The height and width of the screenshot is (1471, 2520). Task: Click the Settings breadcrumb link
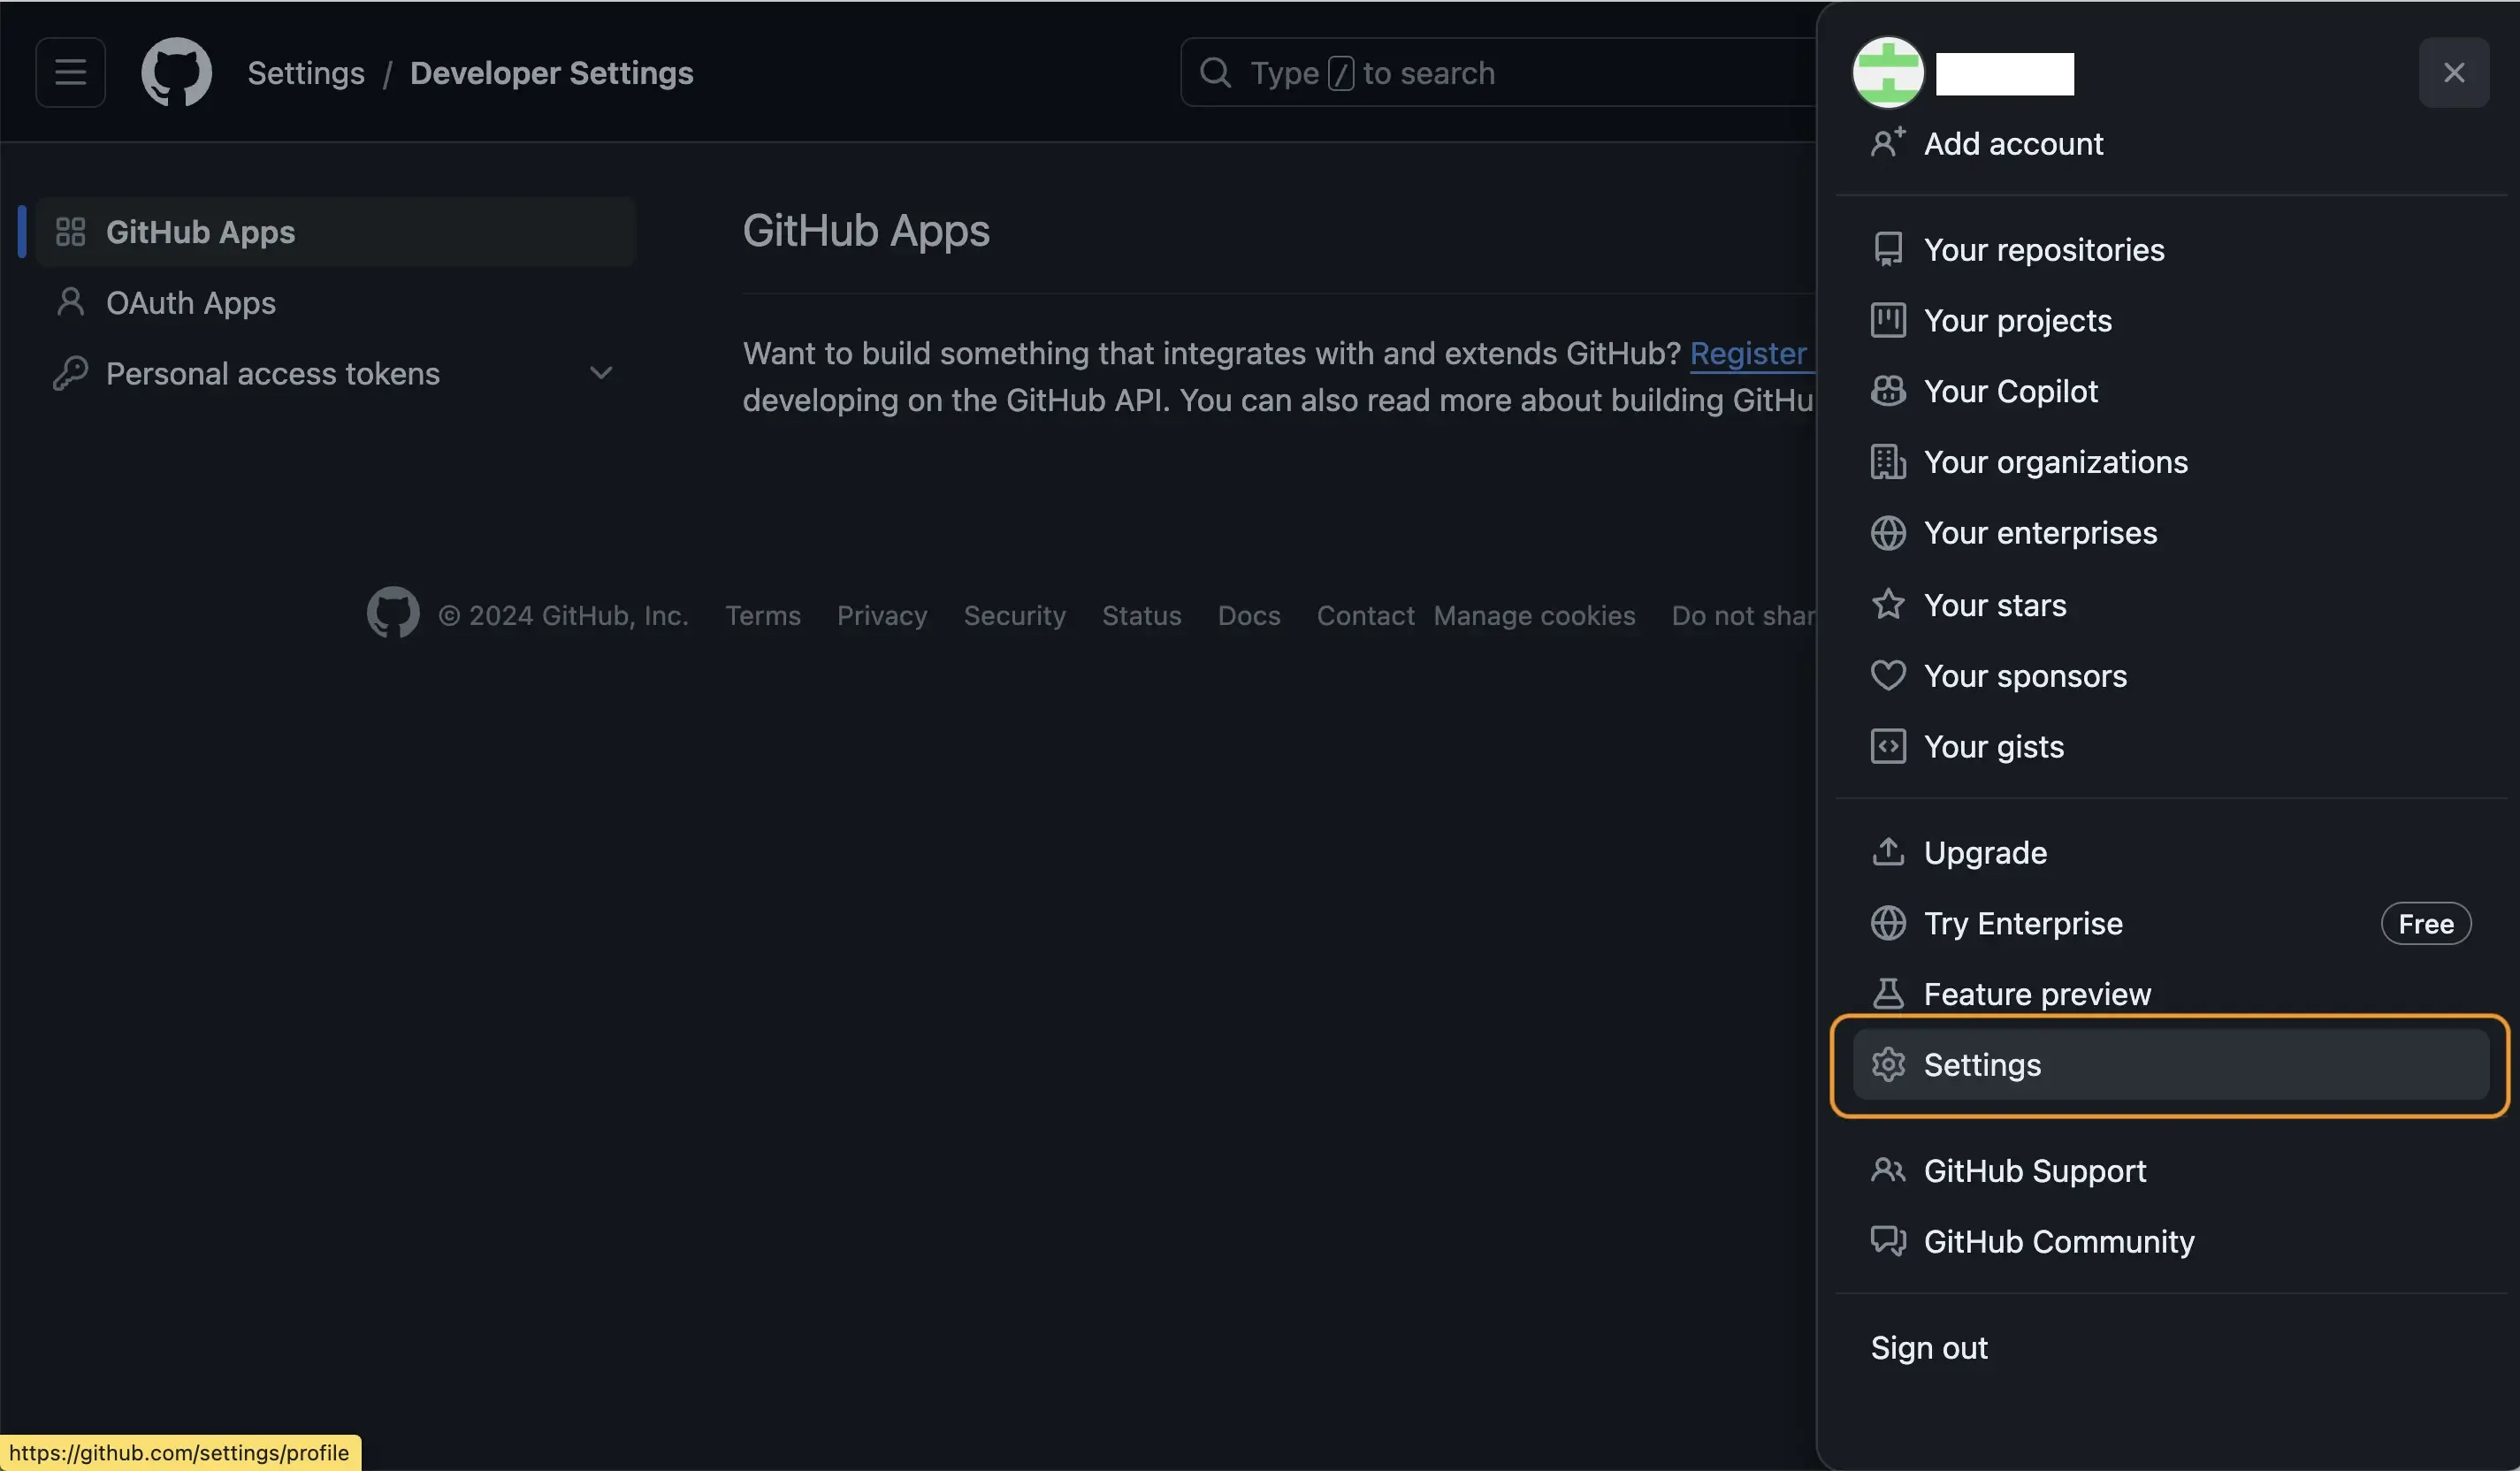[306, 72]
